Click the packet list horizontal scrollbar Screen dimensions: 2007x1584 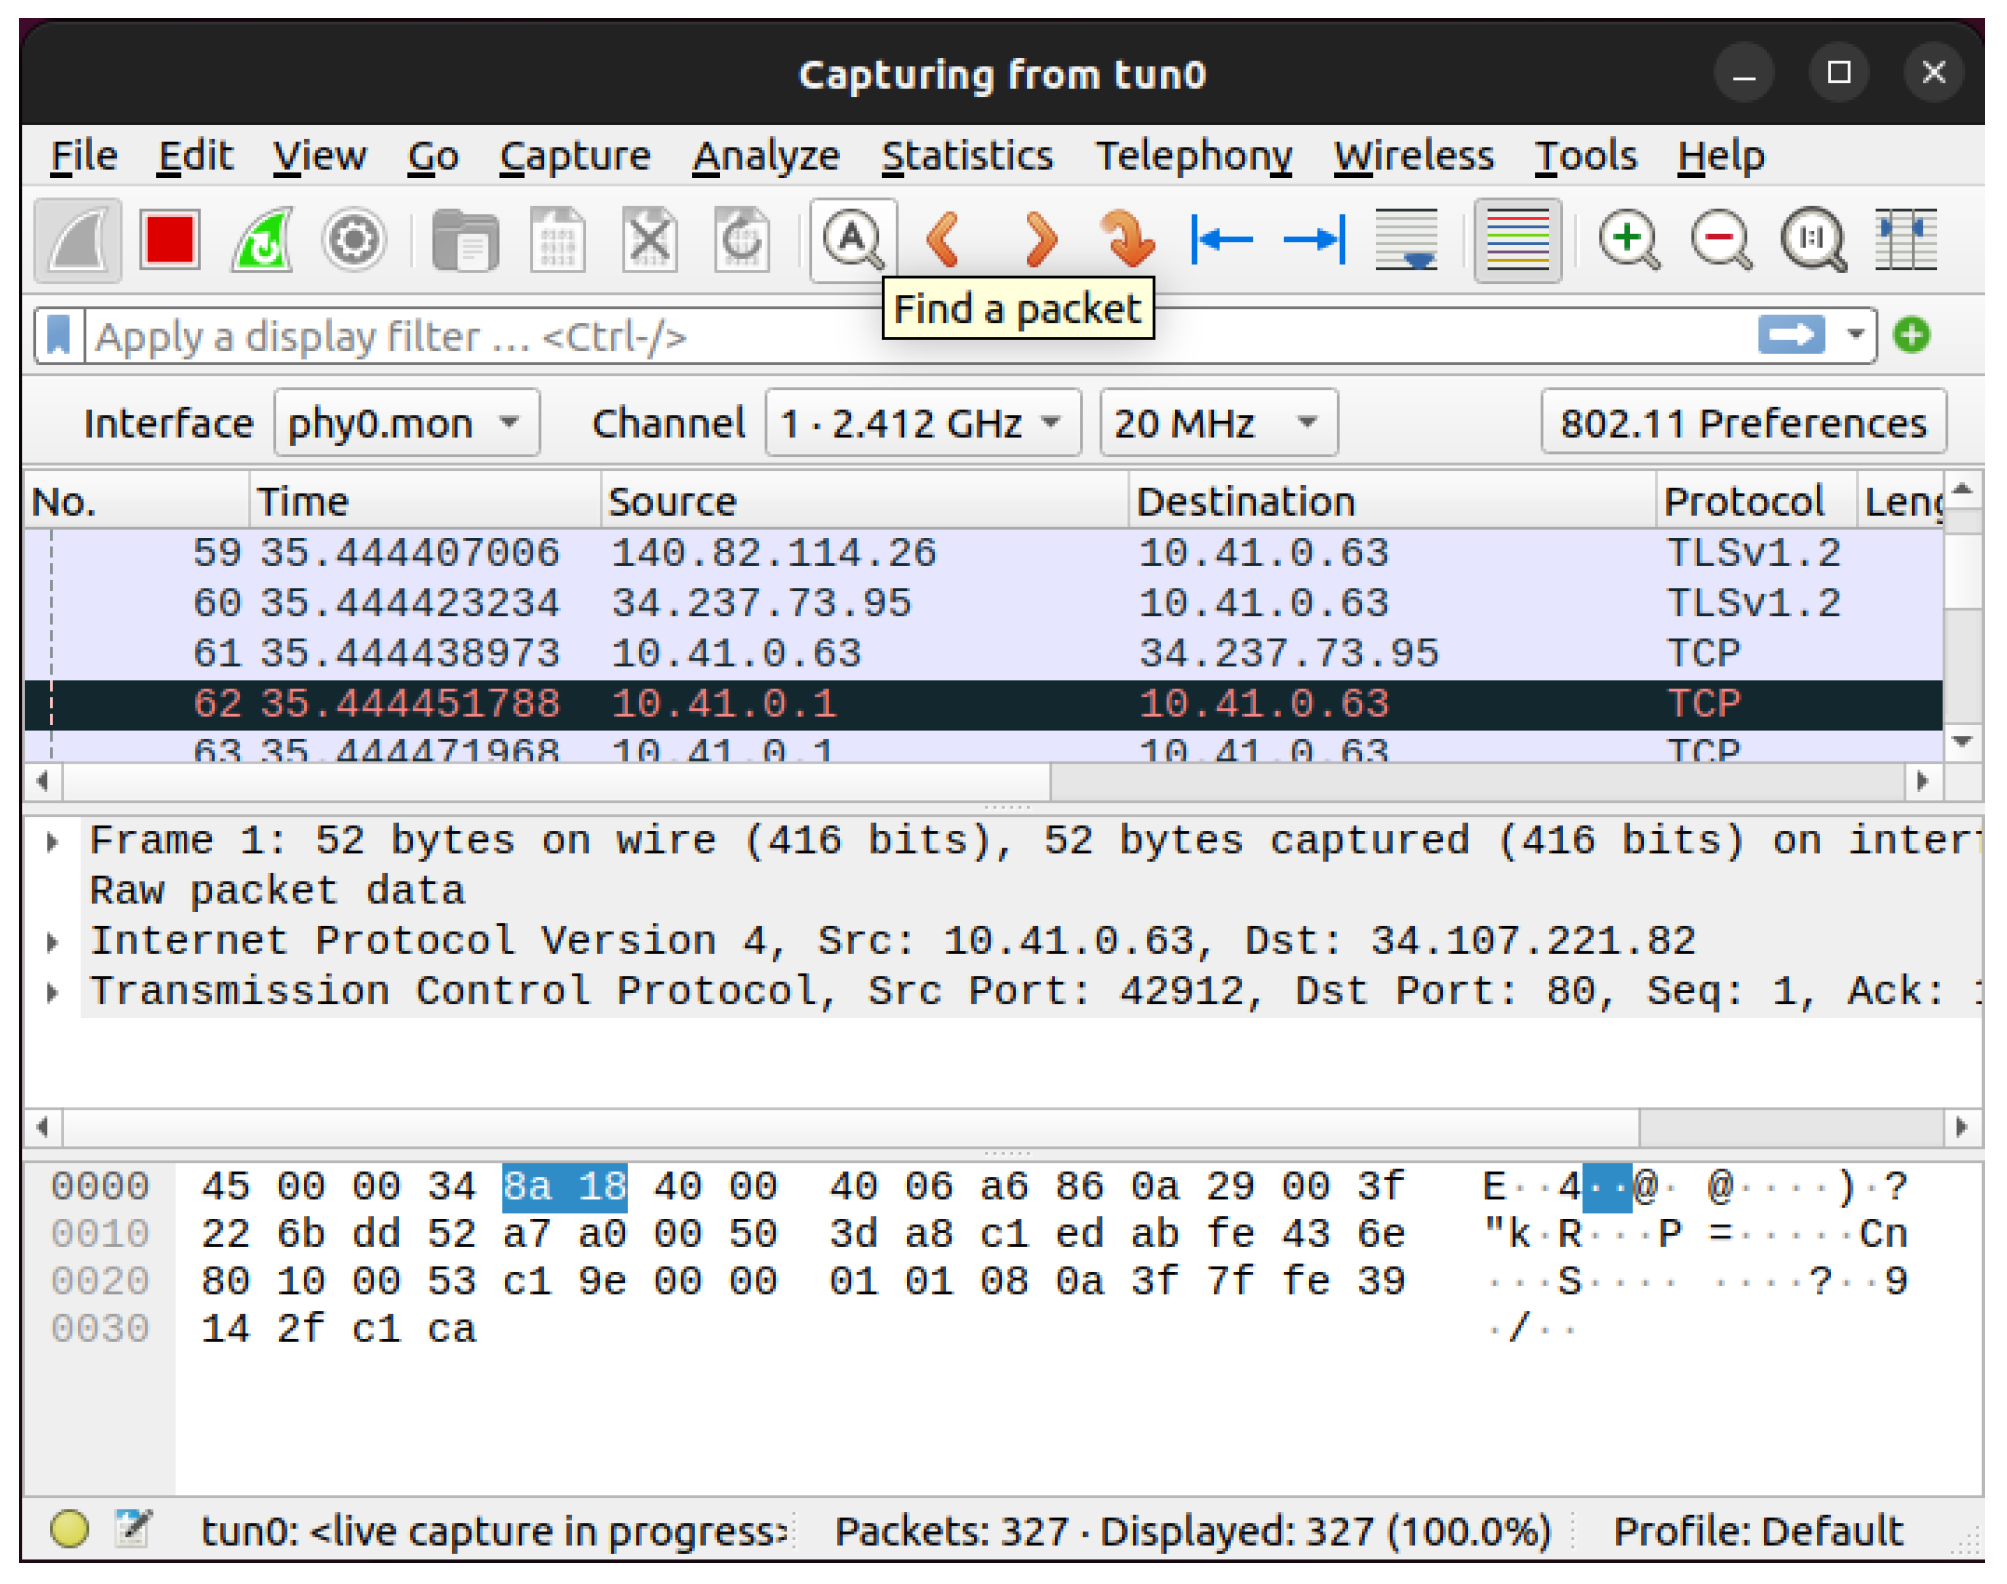coord(556,781)
